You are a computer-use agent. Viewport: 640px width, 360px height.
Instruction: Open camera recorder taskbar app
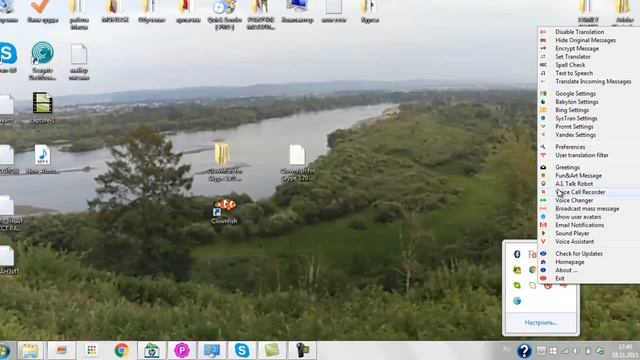[x=302, y=351]
